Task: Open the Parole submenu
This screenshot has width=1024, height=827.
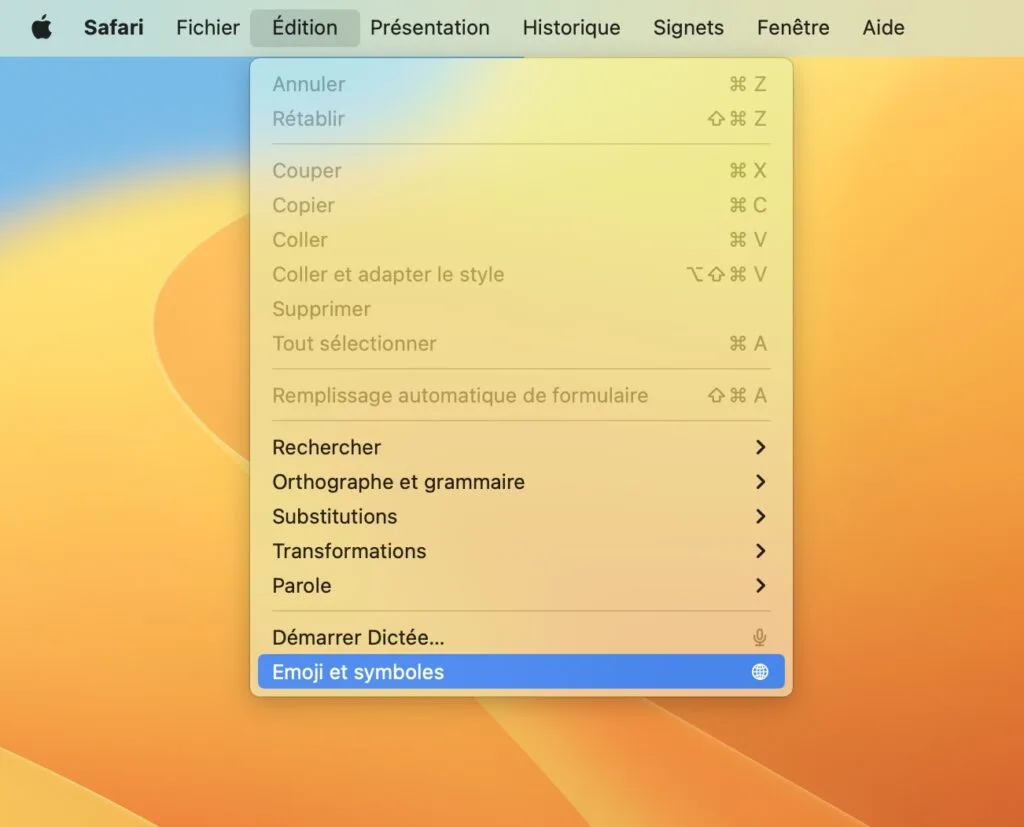Action: 521,586
